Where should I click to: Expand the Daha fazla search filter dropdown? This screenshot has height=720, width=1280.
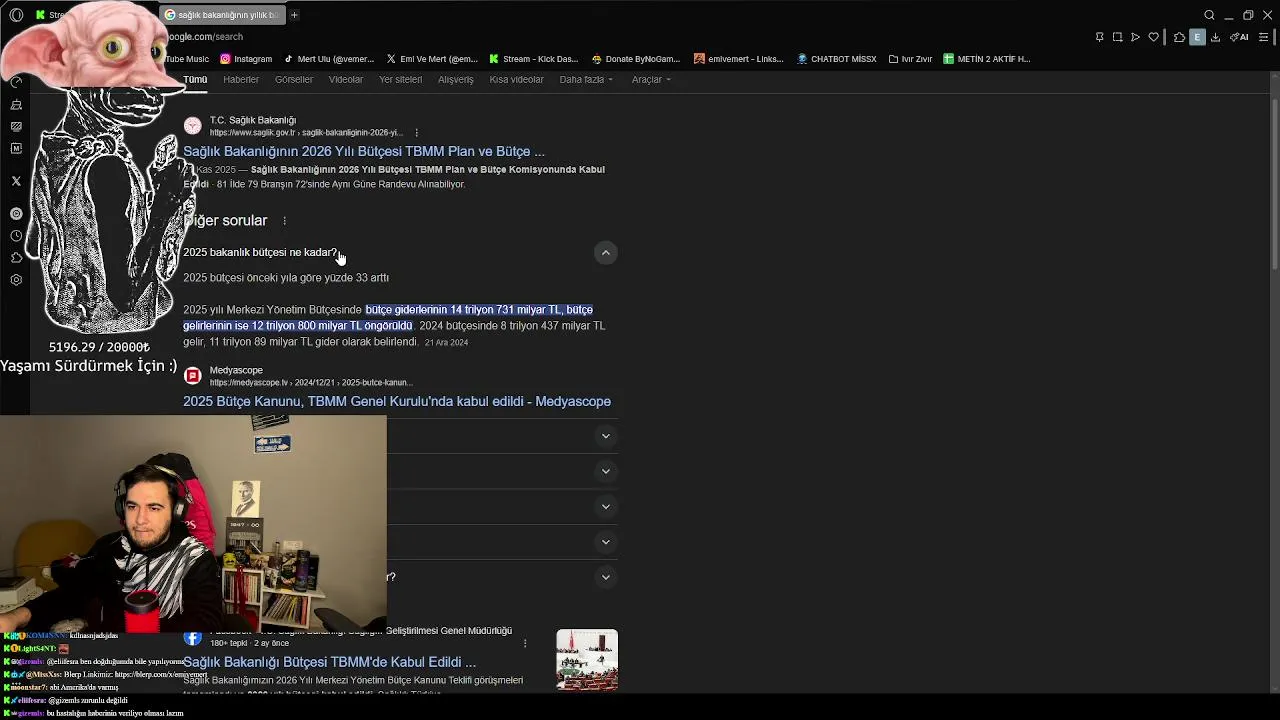point(586,79)
